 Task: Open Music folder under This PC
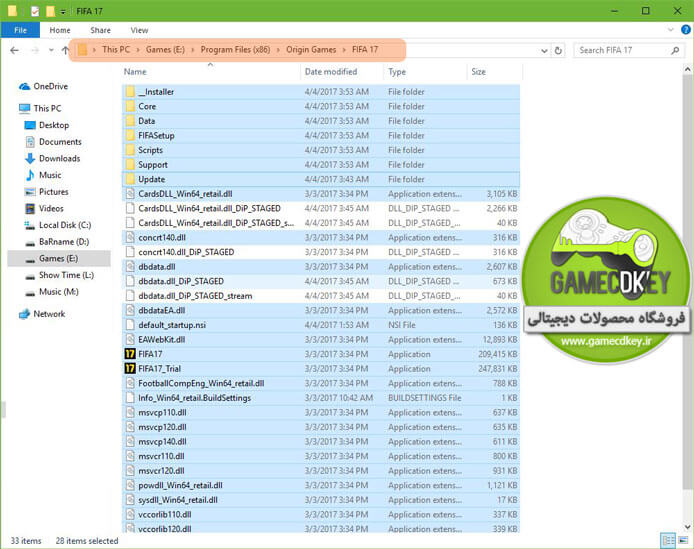click(x=43, y=175)
